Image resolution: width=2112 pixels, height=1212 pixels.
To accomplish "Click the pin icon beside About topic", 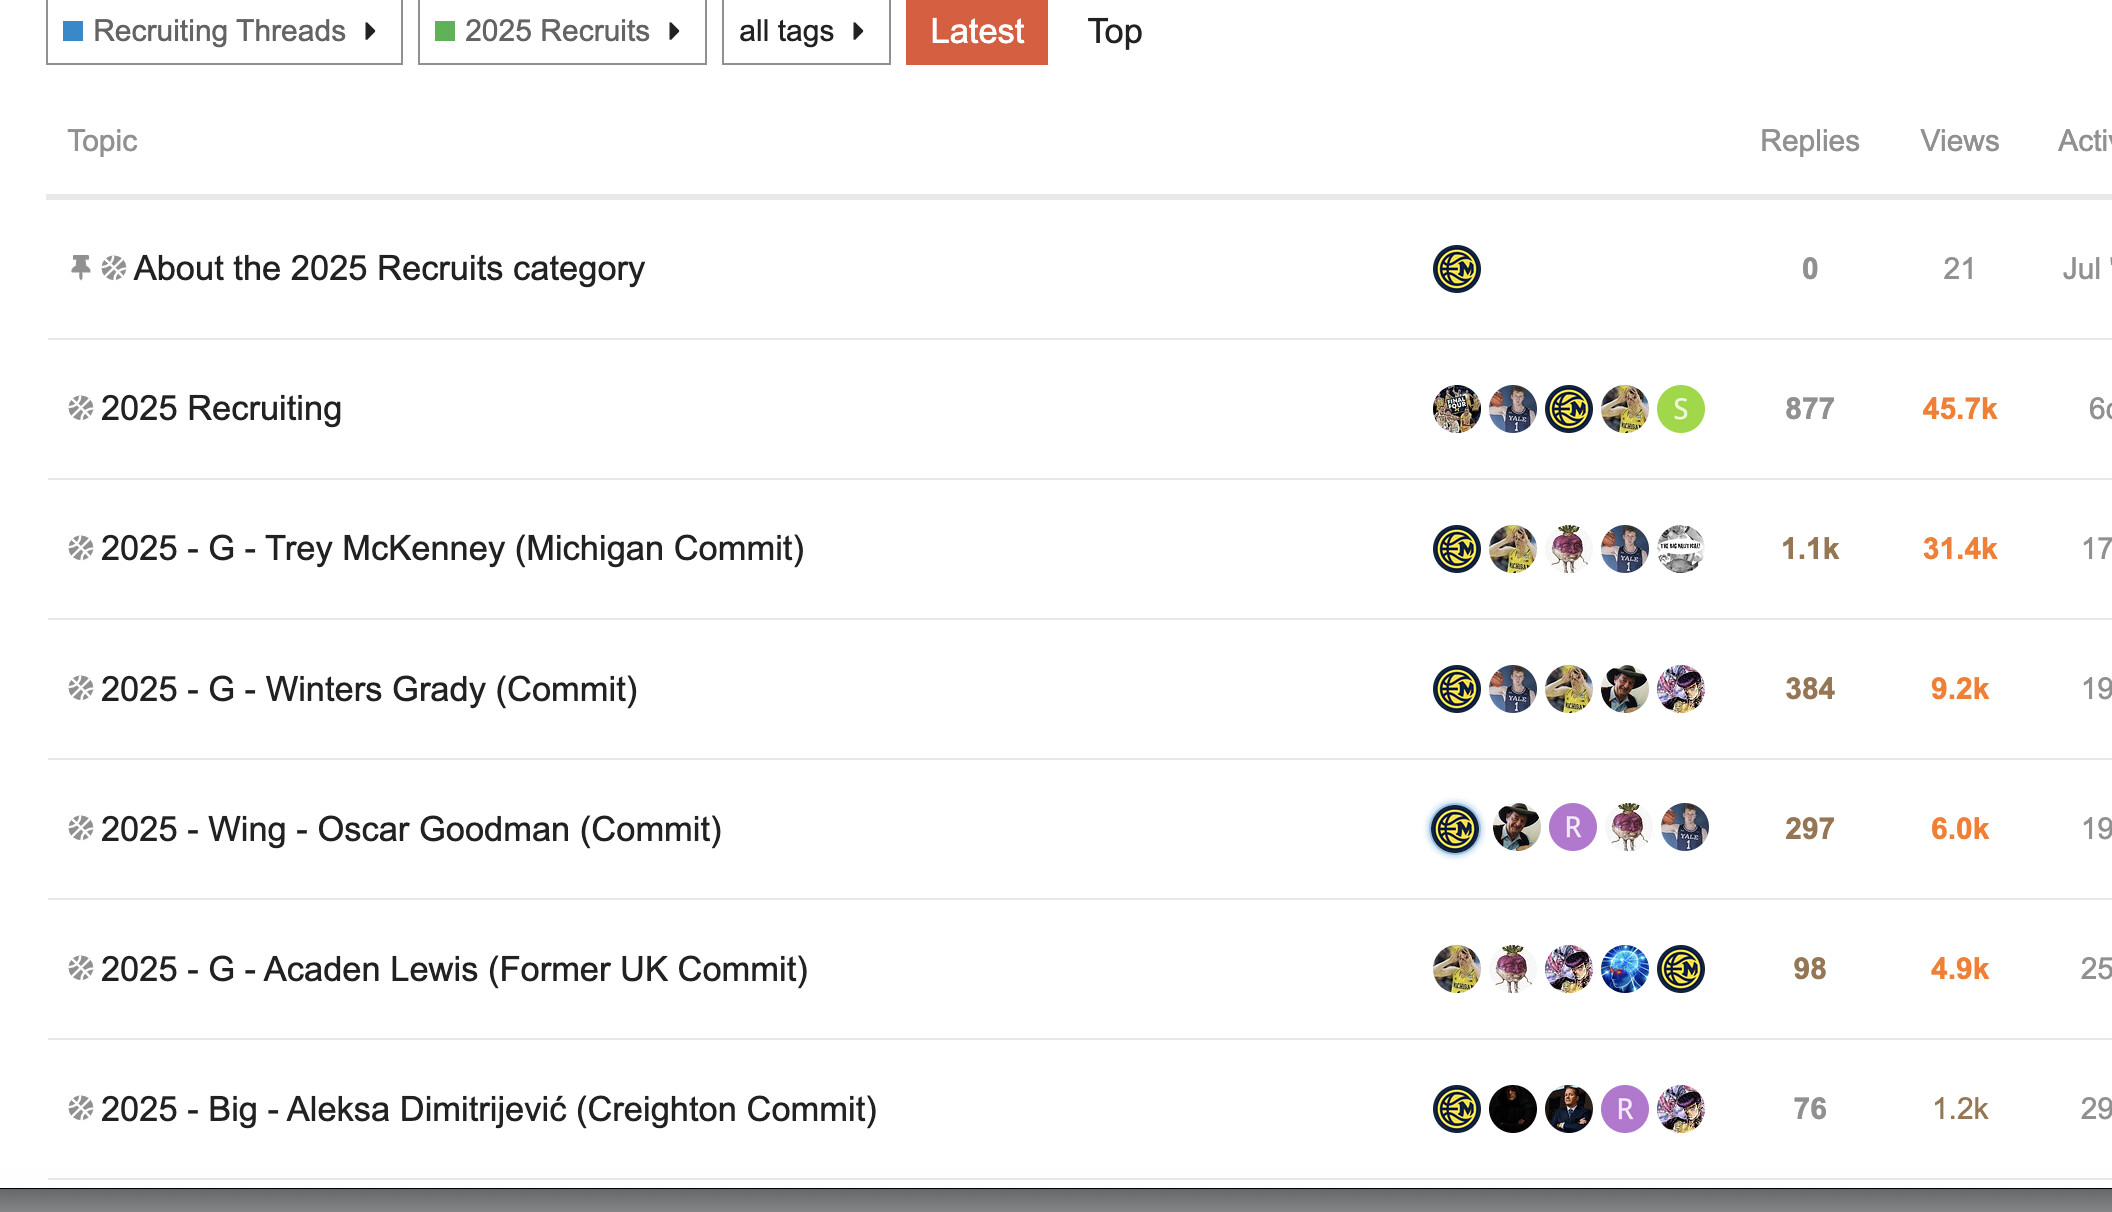I will (80, 267).
